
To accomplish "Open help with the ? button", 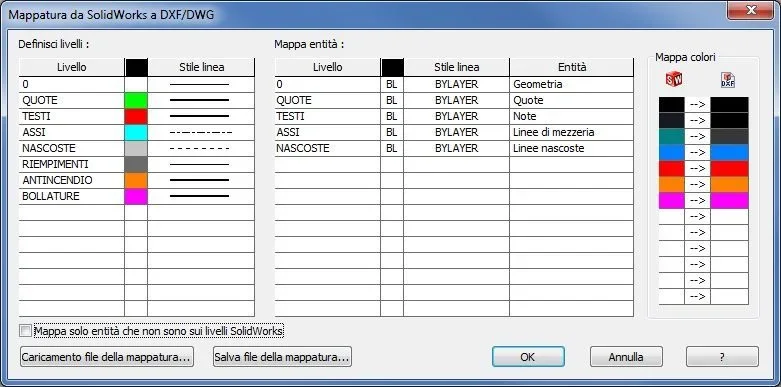I will pos(722,357).
